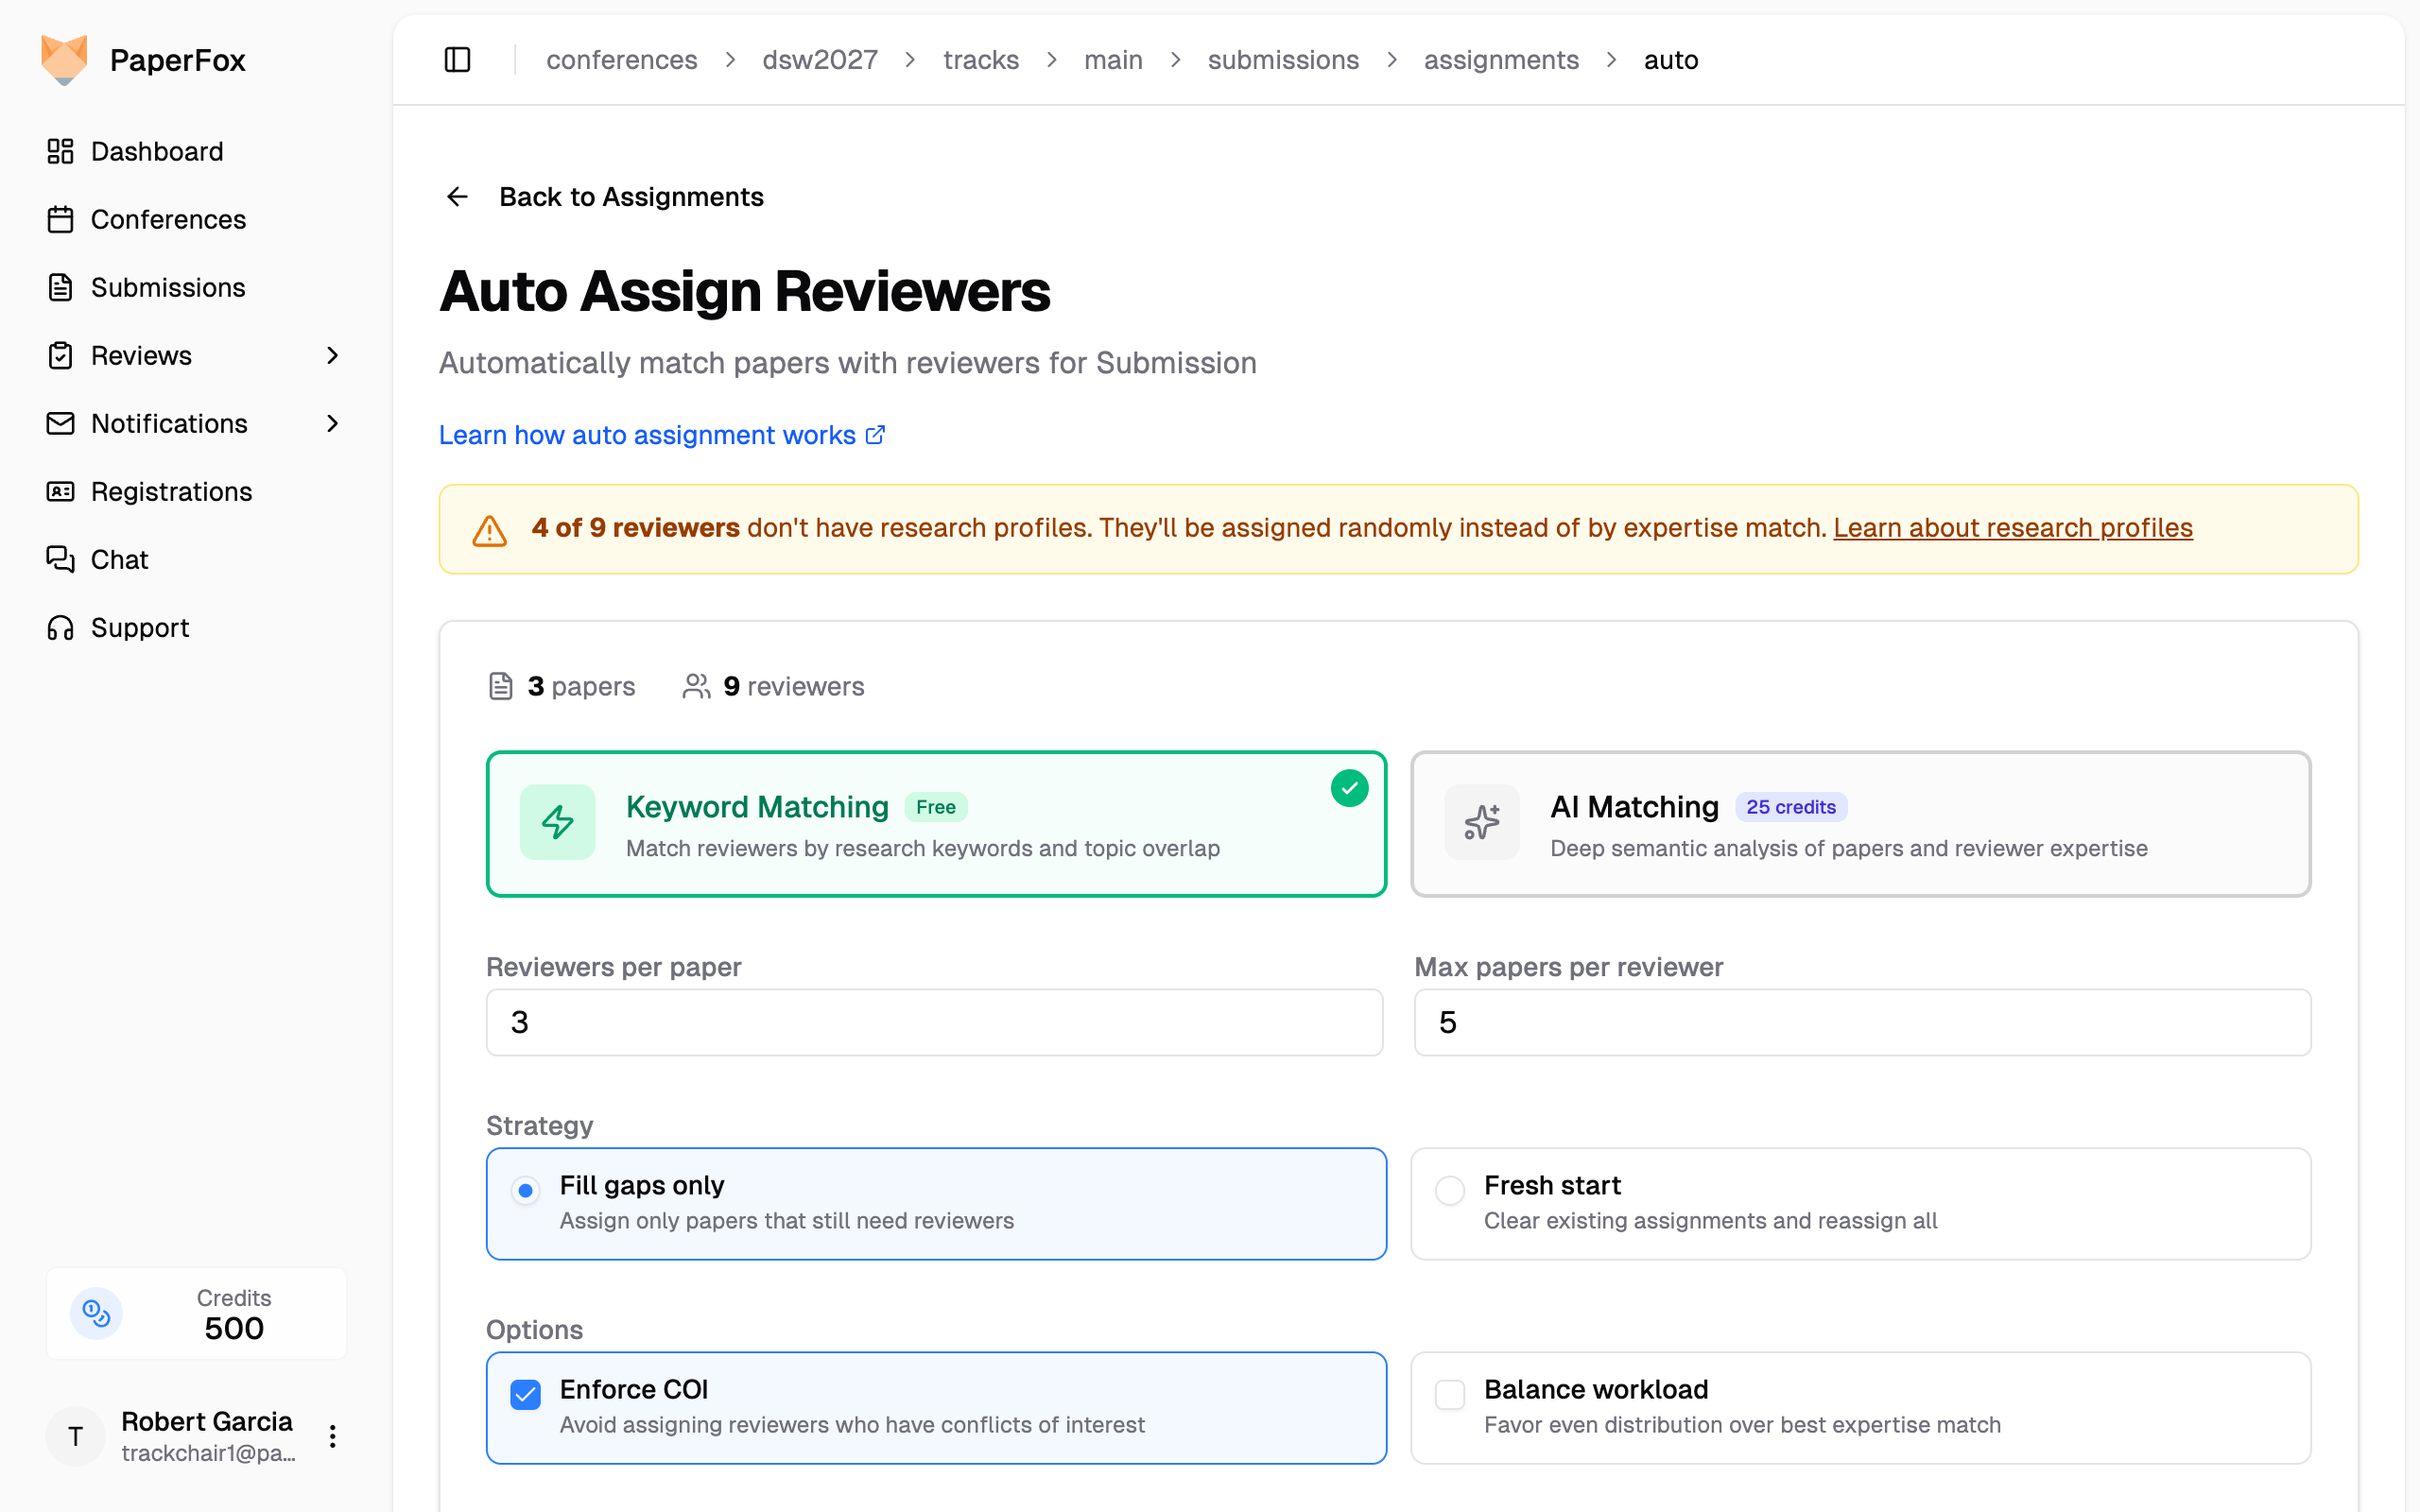Select the AI Matching sparkle icon

[x=1481, y=822]
